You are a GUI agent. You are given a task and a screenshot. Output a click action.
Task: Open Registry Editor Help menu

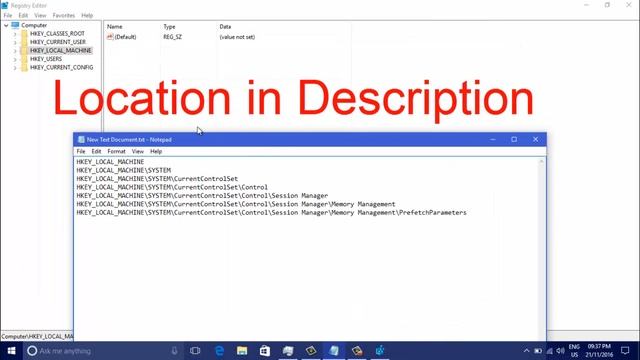click(x=87, y=16)
